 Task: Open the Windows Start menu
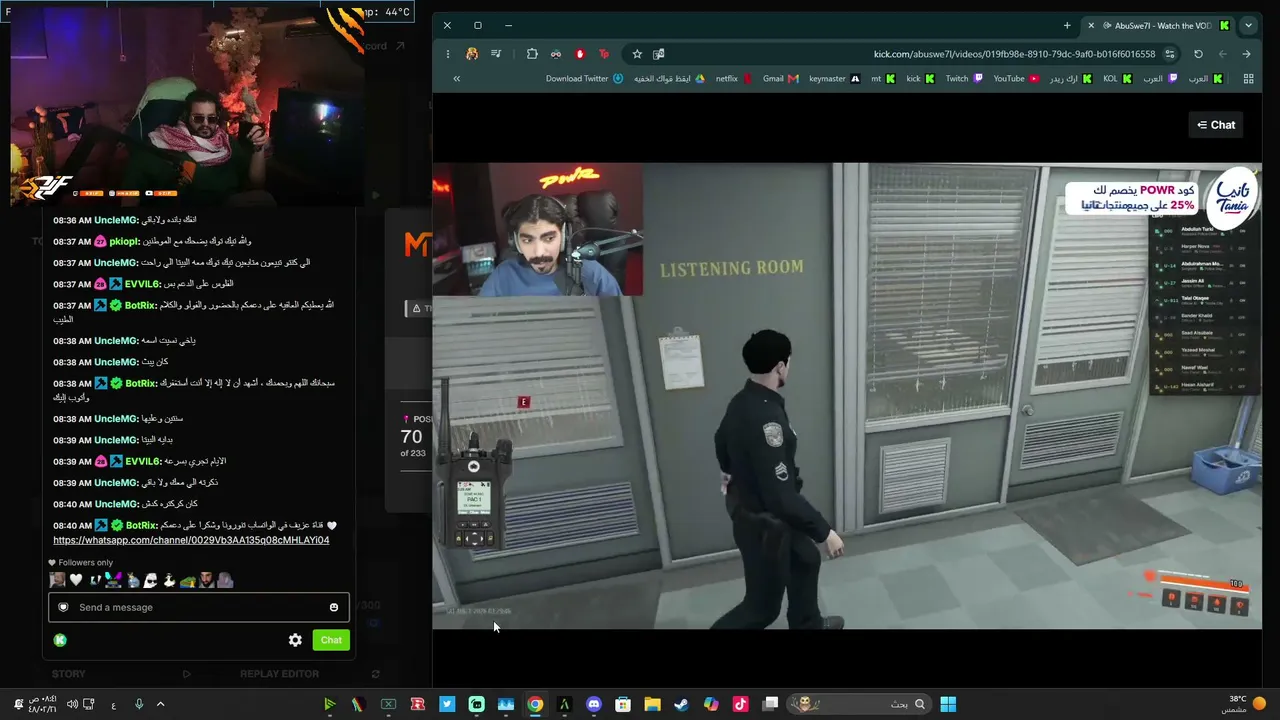point(948,704)
